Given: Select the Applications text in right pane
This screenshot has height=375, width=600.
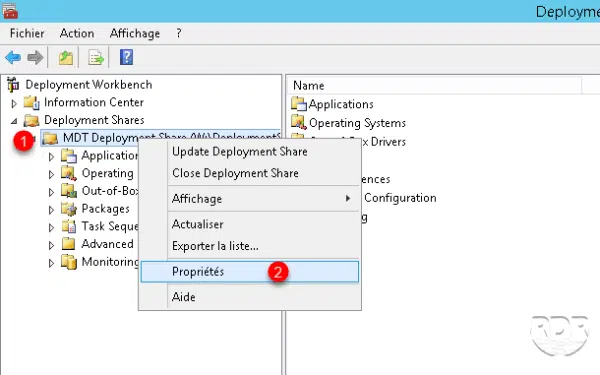Looking at the screenshot, I should coord(341,104).
